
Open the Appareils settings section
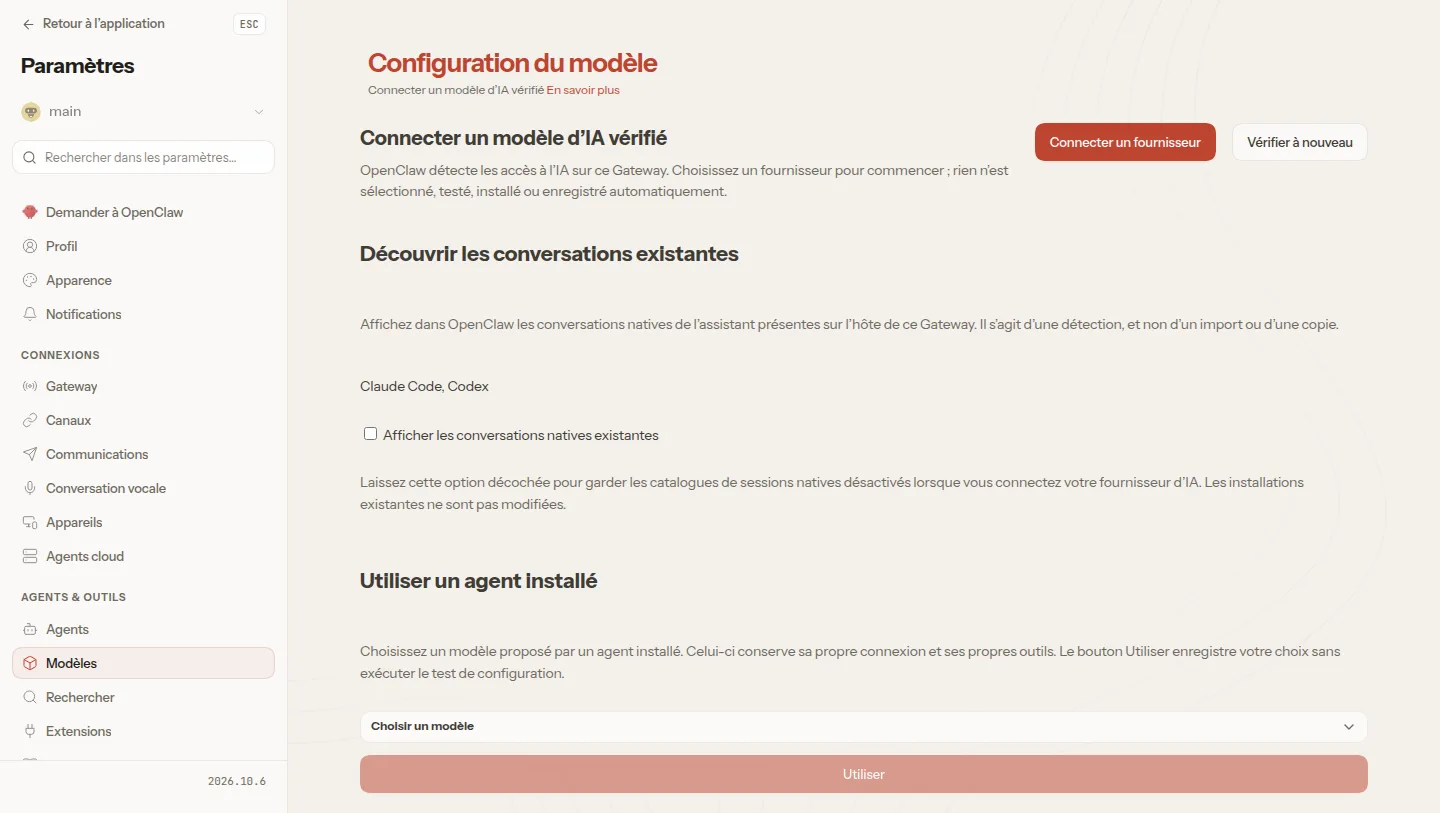(143, 522)
